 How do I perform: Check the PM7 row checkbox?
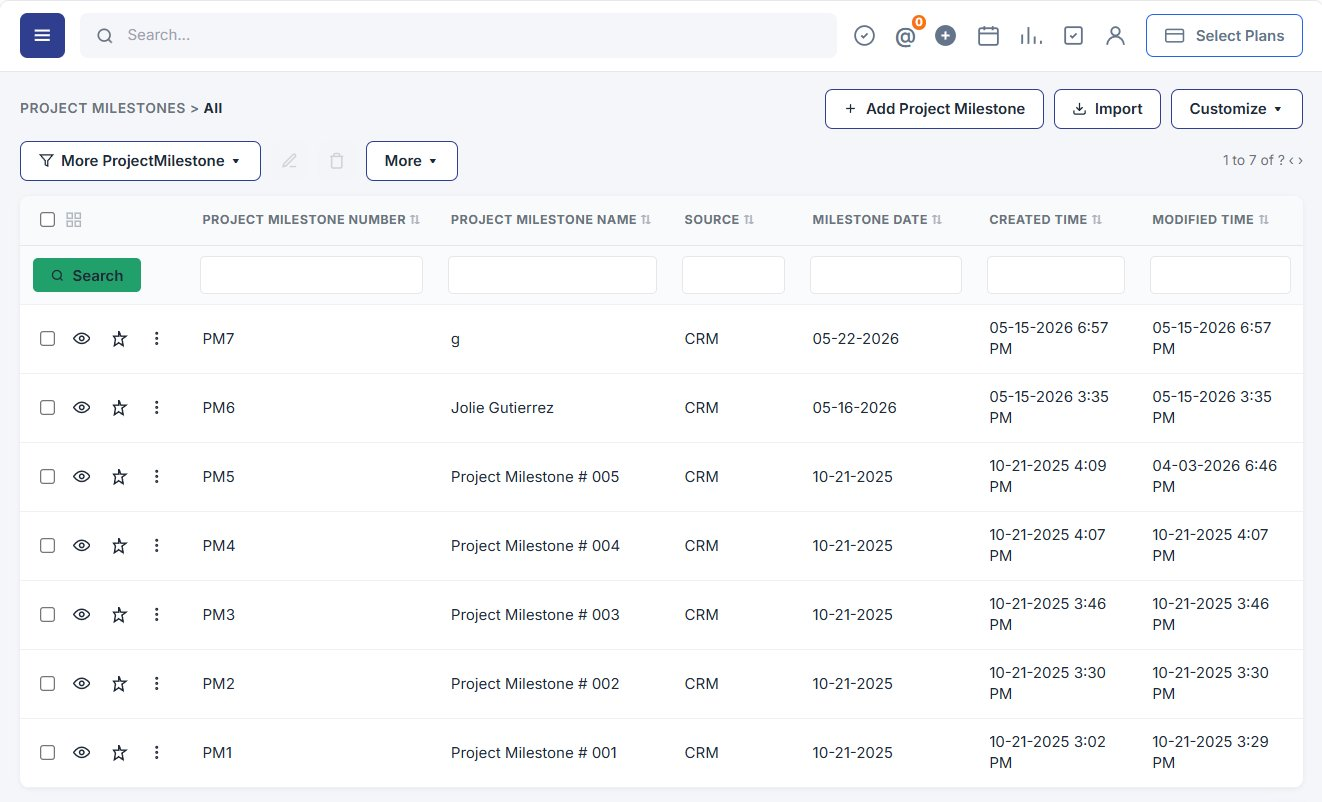coord(47,339)
